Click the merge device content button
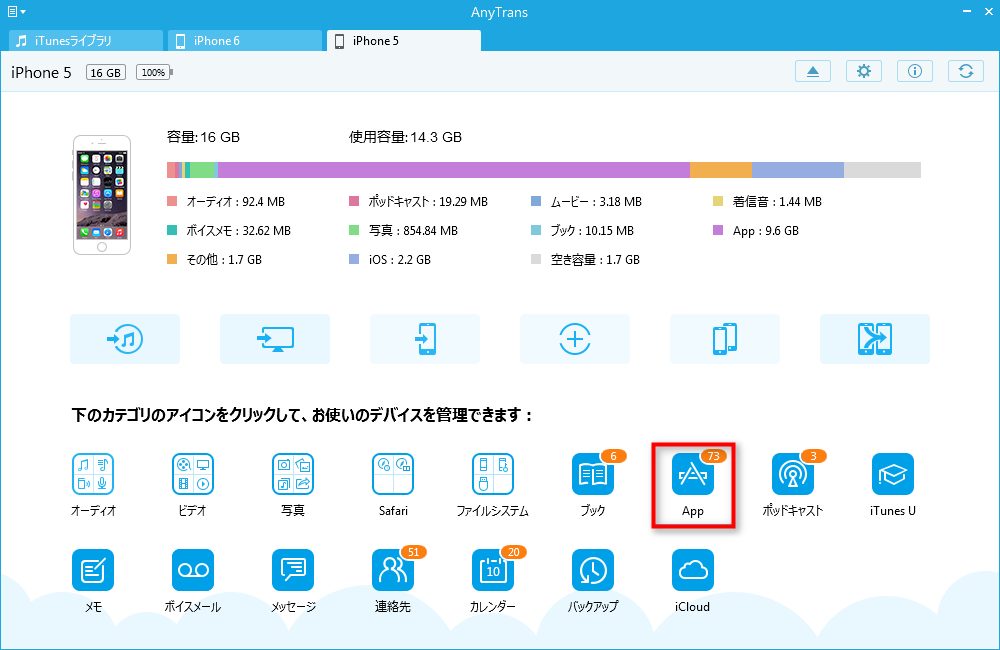Viewport: 1000px width, 650px height. pos(875,339)
